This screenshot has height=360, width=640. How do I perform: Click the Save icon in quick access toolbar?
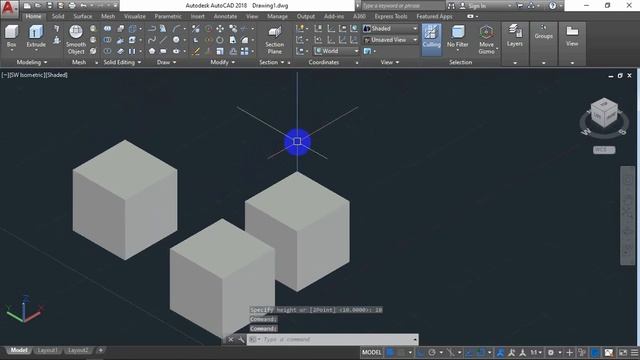click(x=49, y=6)
